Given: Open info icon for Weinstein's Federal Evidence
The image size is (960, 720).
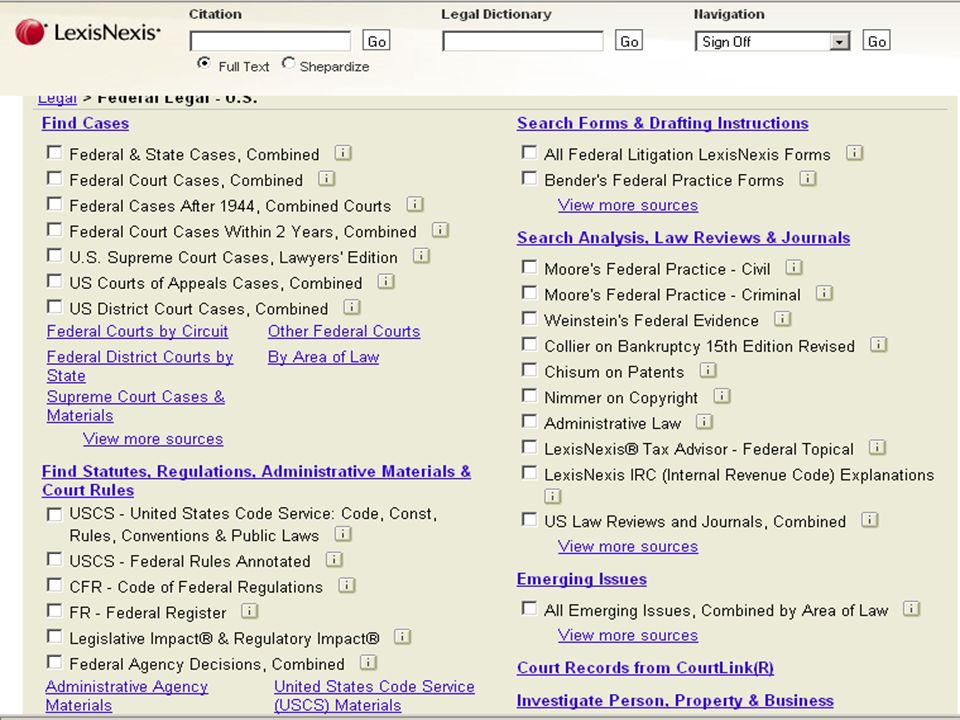Looking at the screenshot, I should pos(782,318).
